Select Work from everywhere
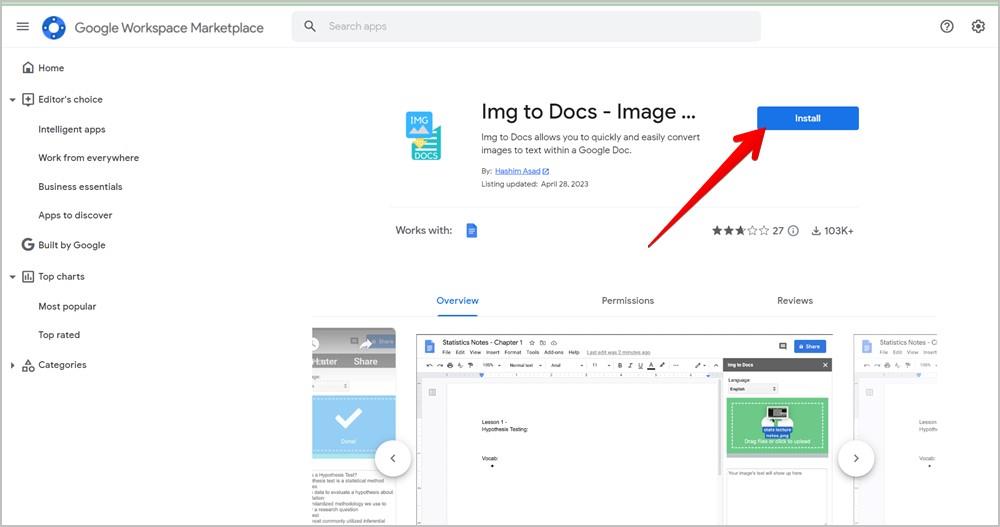This screenshot has height=527, width=1000. [89, 158]
